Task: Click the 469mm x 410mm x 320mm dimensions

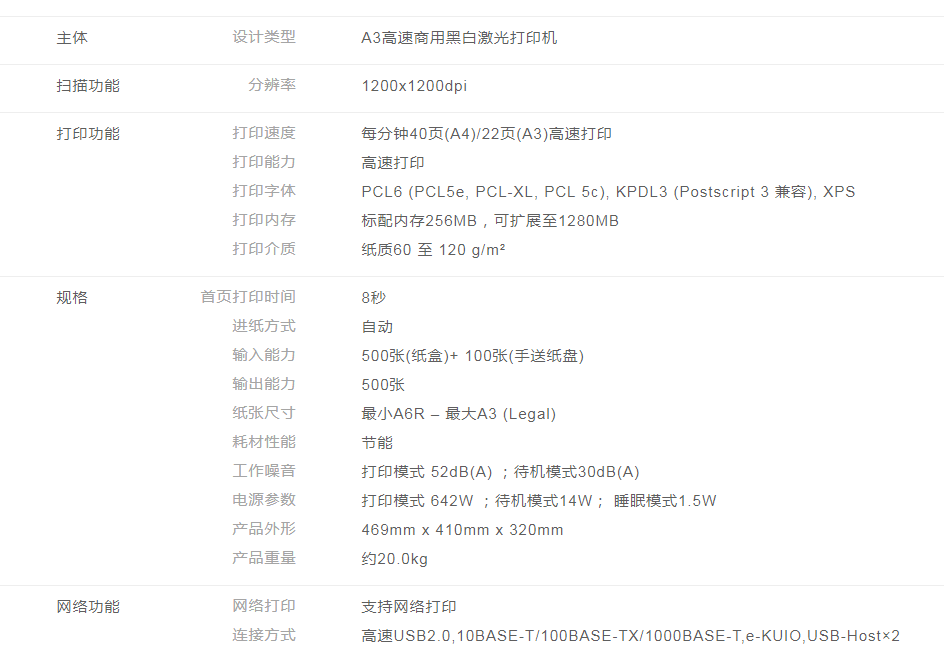Action: (x=462, y=530)
